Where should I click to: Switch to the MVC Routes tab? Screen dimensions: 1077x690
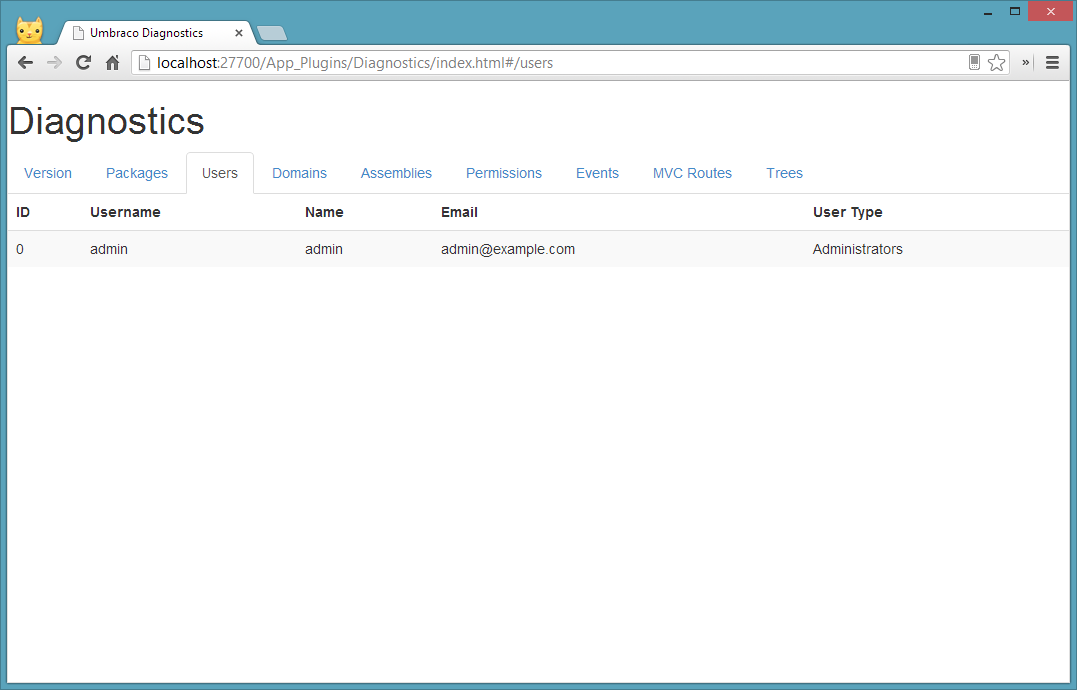tap(692, 173)
